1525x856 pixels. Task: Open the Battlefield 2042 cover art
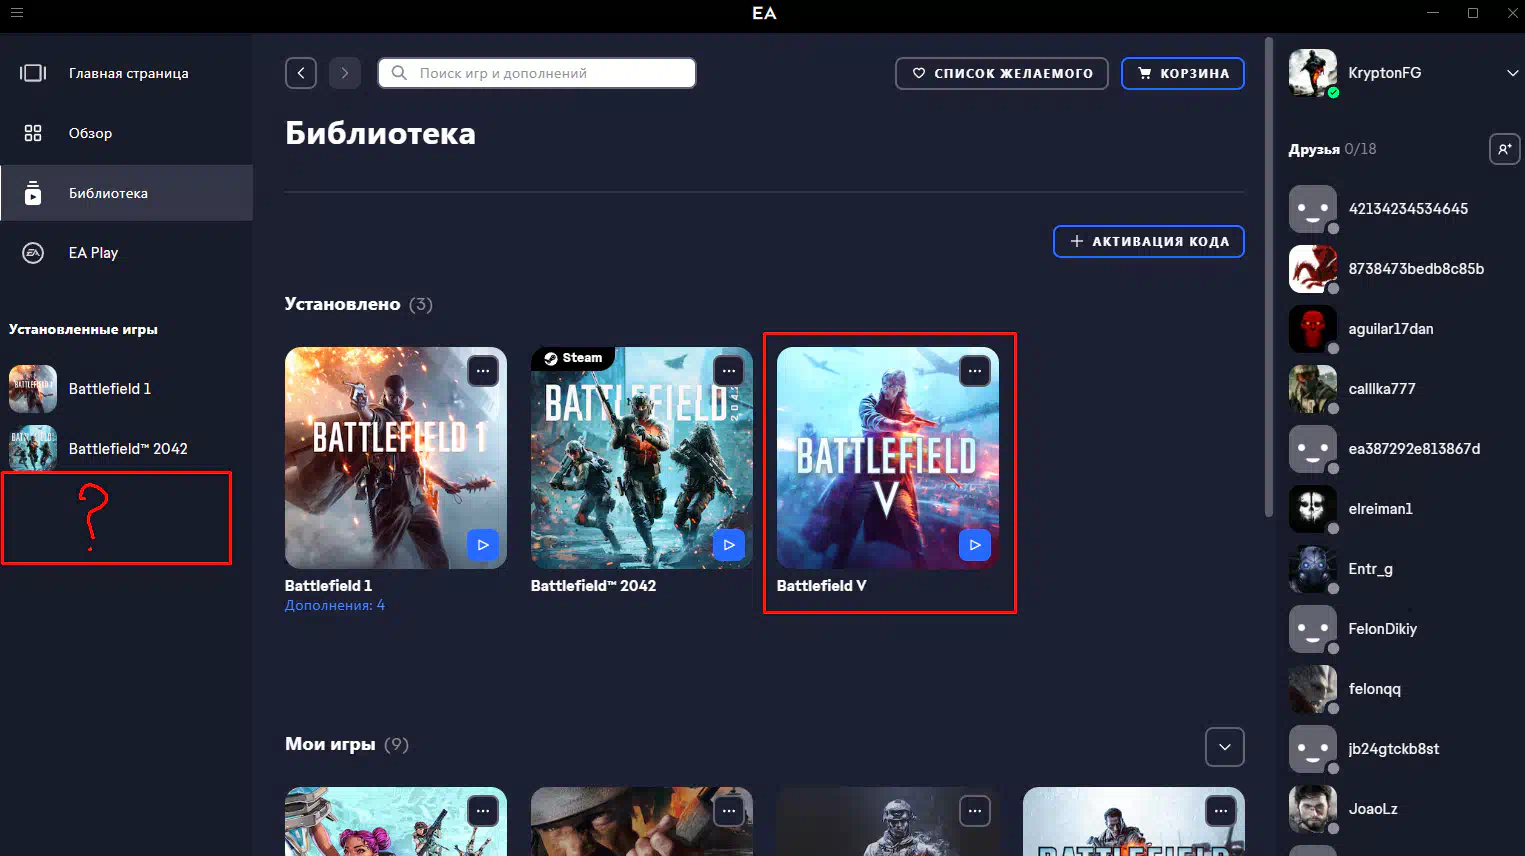642,458
